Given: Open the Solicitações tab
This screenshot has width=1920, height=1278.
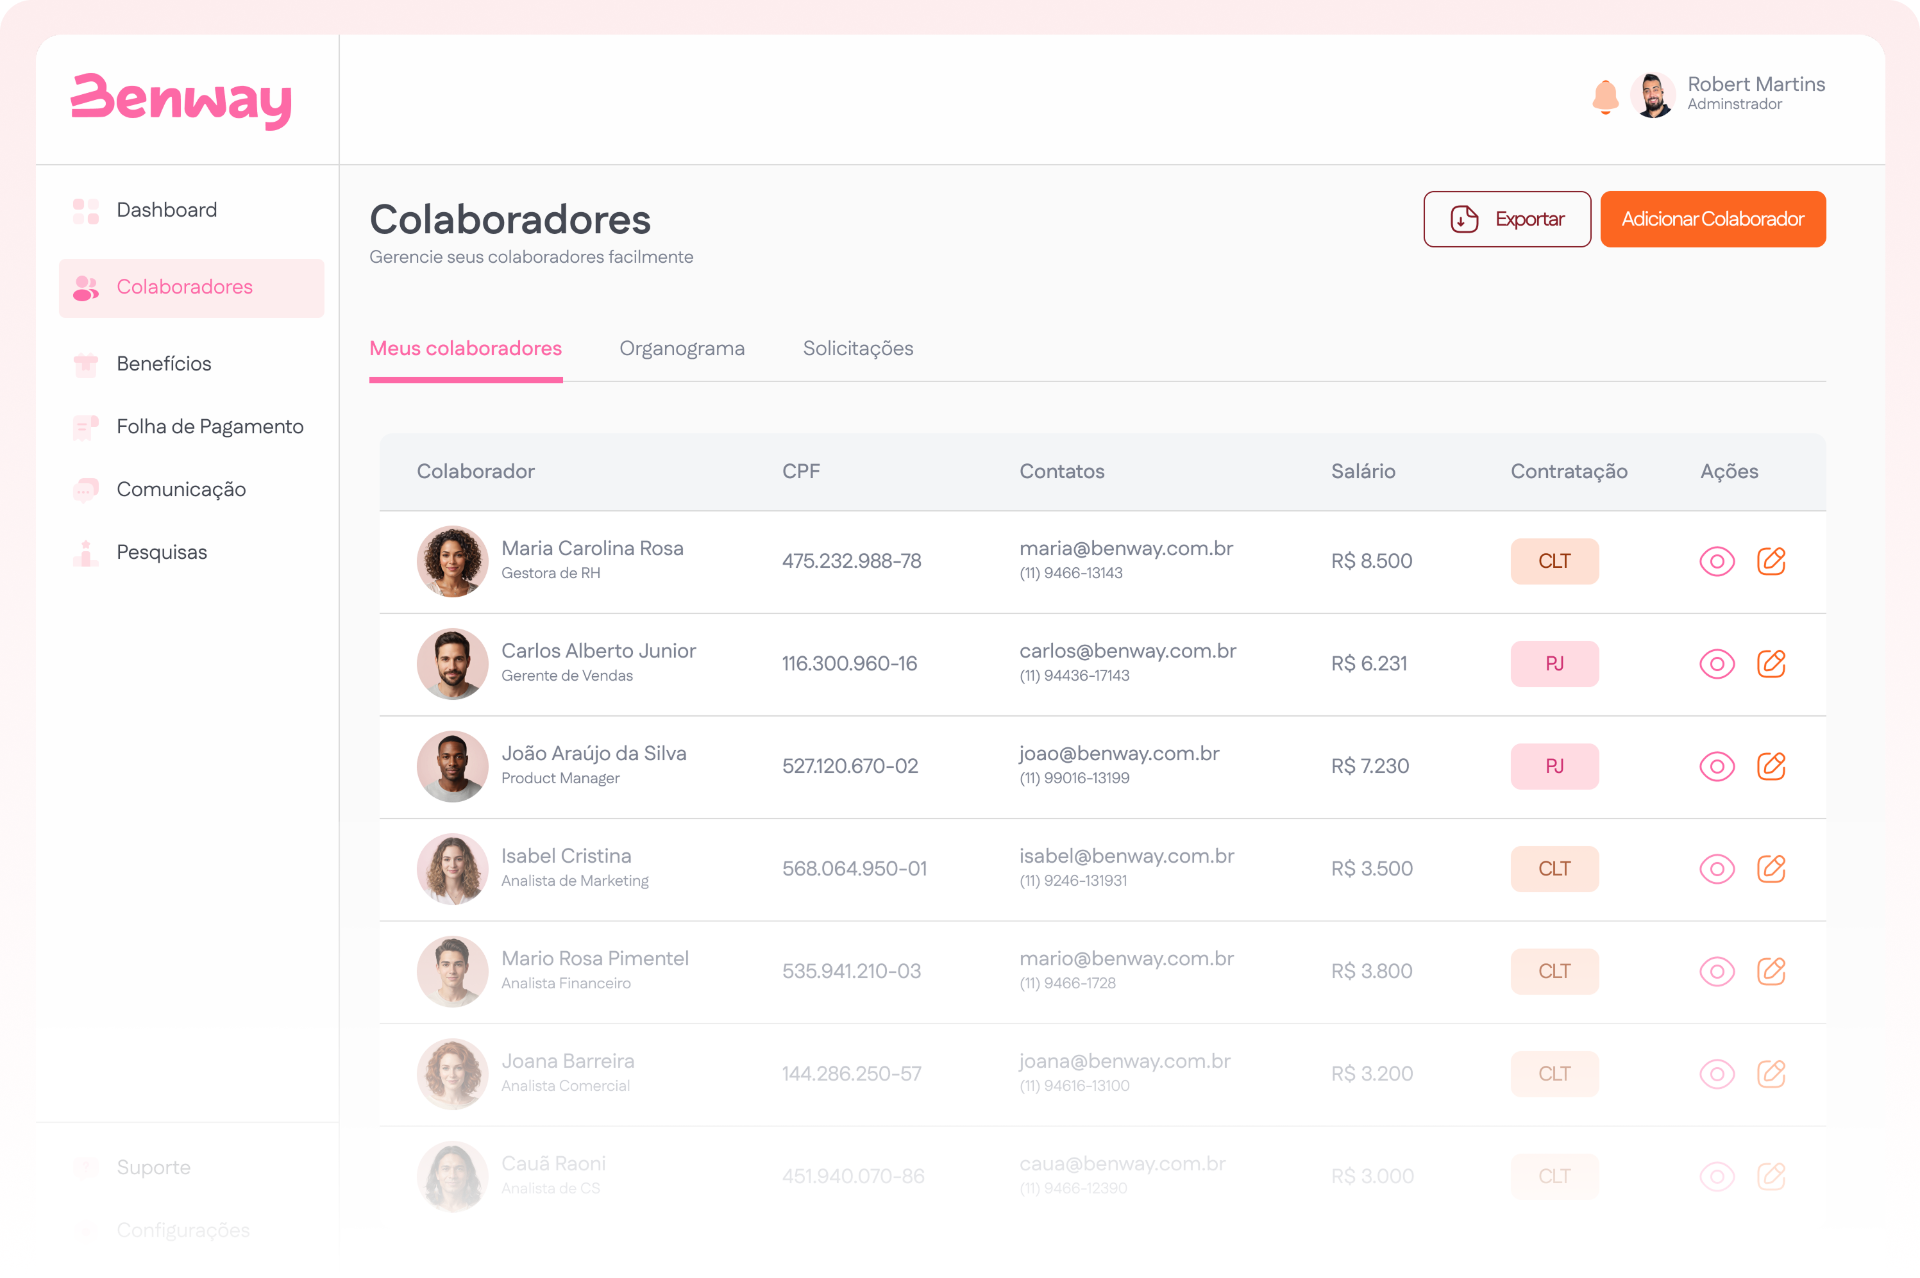Looking at the screenshot, I should [858, 349].
